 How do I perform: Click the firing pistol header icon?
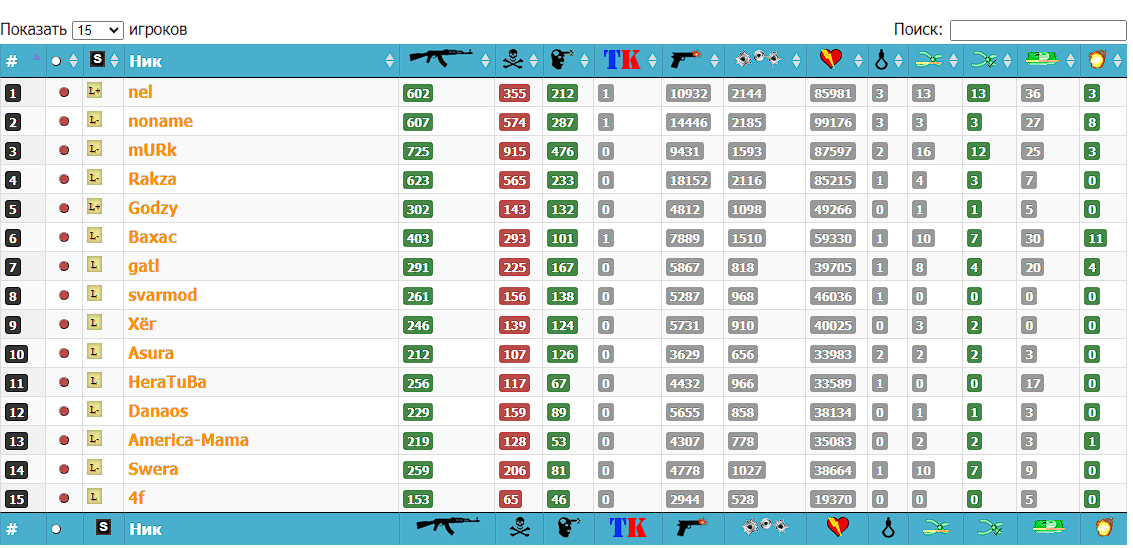[x=686, y=59]
